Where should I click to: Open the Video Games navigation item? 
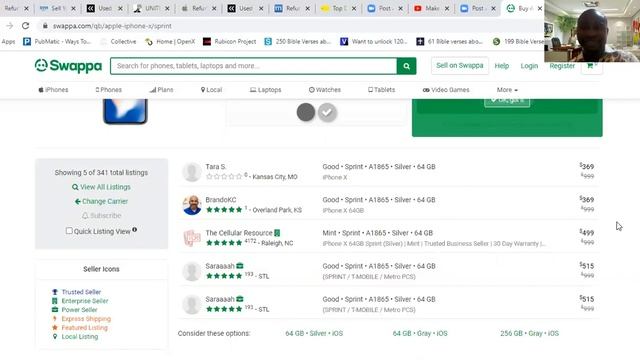pyautogui.click(x=446, y=90)
